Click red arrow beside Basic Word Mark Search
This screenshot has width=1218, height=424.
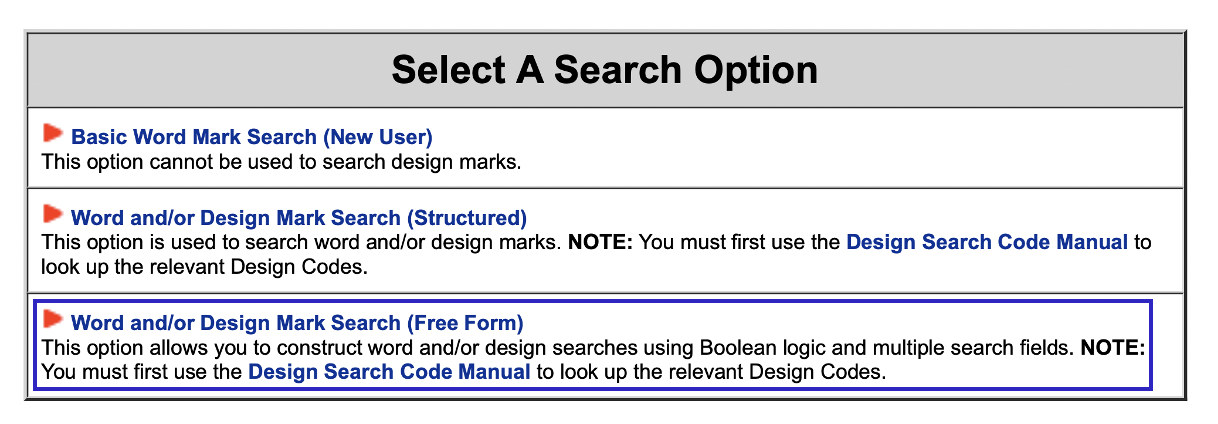(52, 134)
